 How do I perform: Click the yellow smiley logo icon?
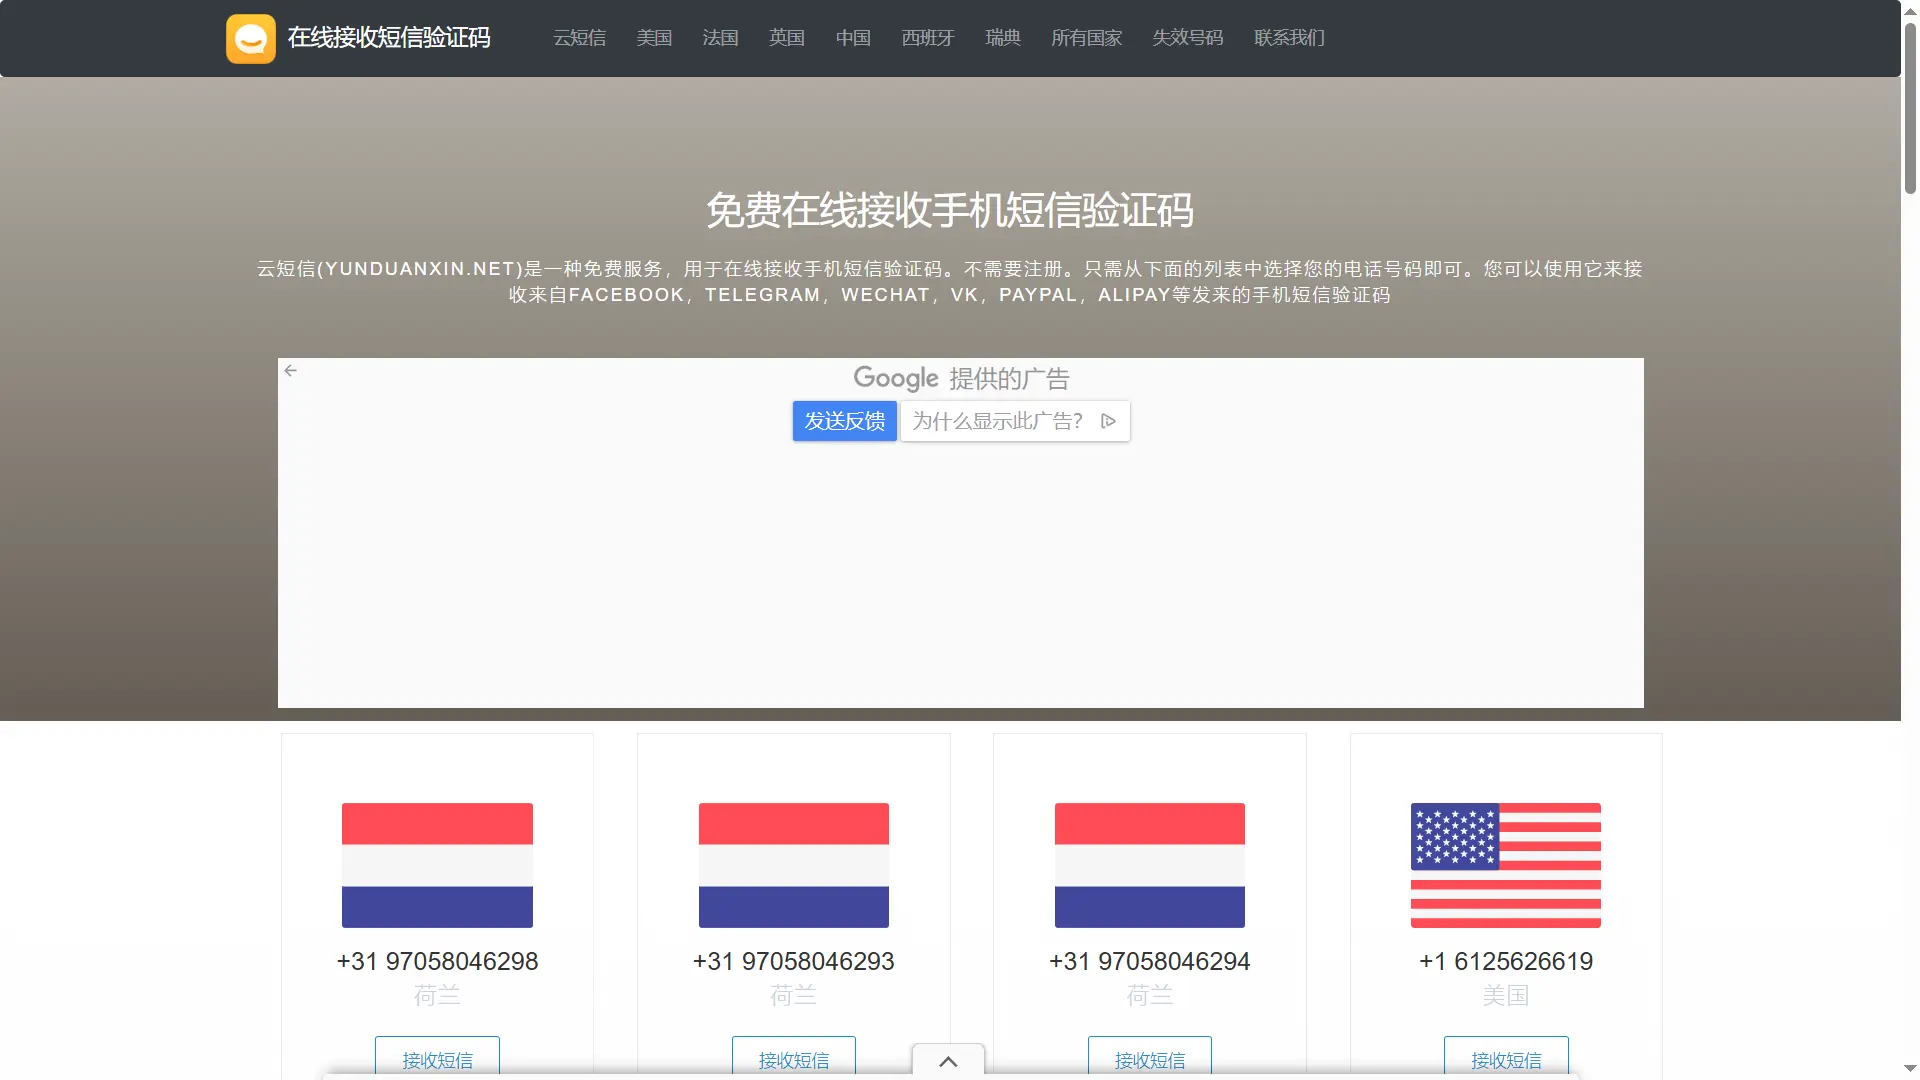[250, 38]
